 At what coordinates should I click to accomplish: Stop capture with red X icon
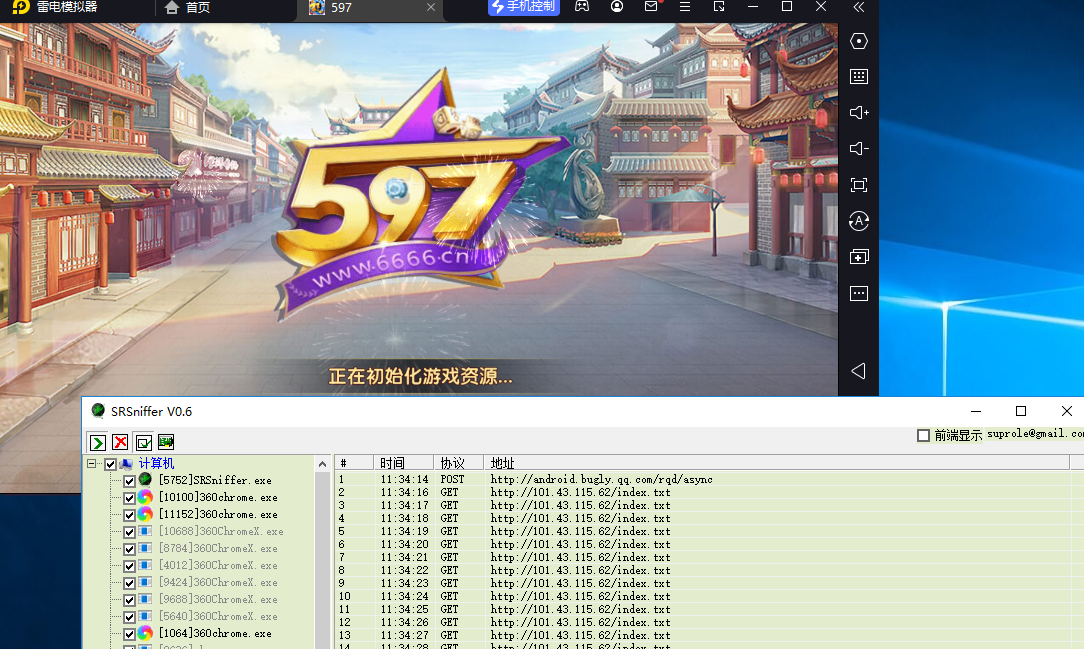[x=120, y=441]
